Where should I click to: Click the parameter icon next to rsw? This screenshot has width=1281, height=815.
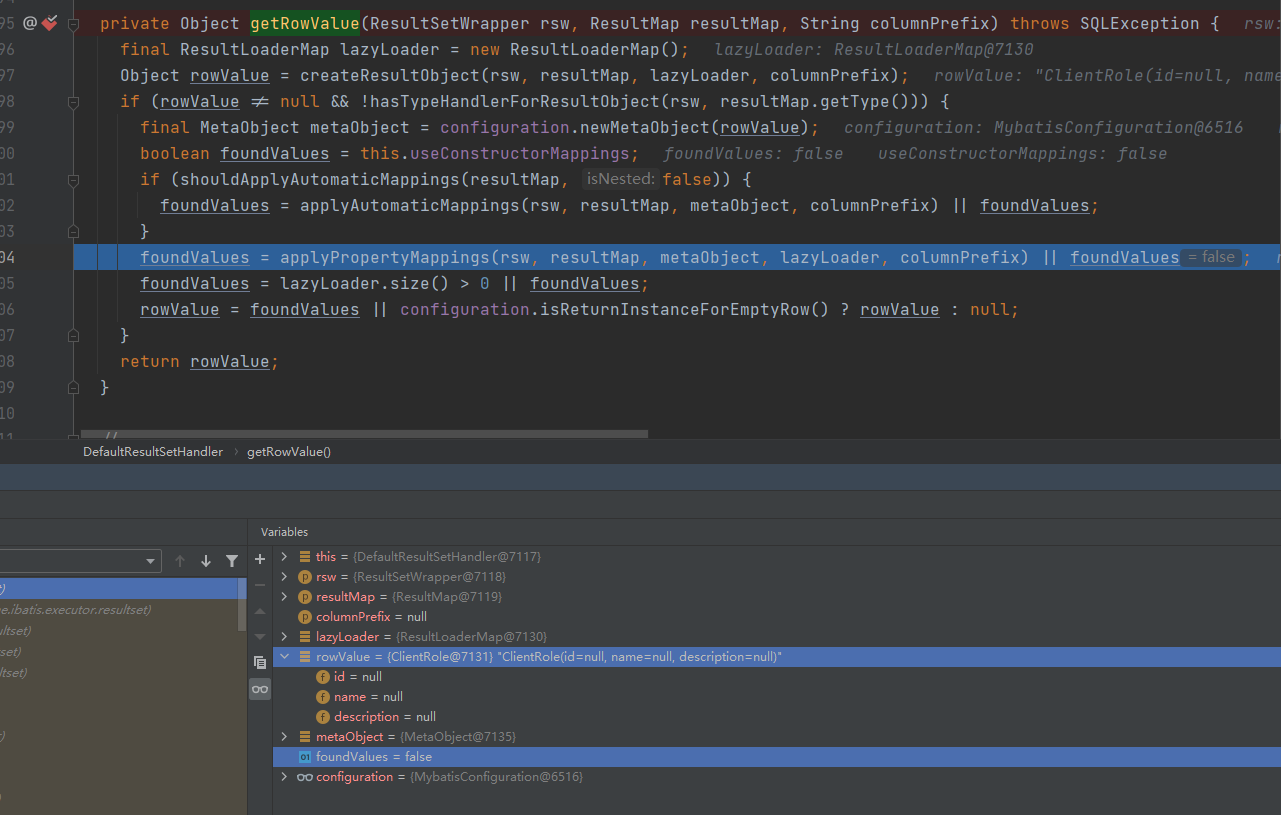pos(305,576)
